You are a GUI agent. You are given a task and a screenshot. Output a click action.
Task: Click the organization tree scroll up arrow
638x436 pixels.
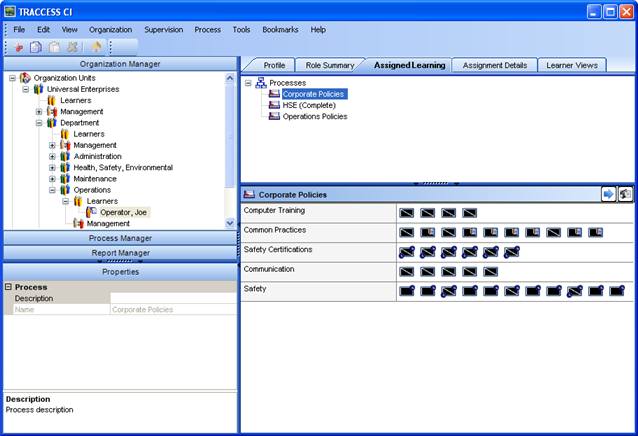[230, 78]
